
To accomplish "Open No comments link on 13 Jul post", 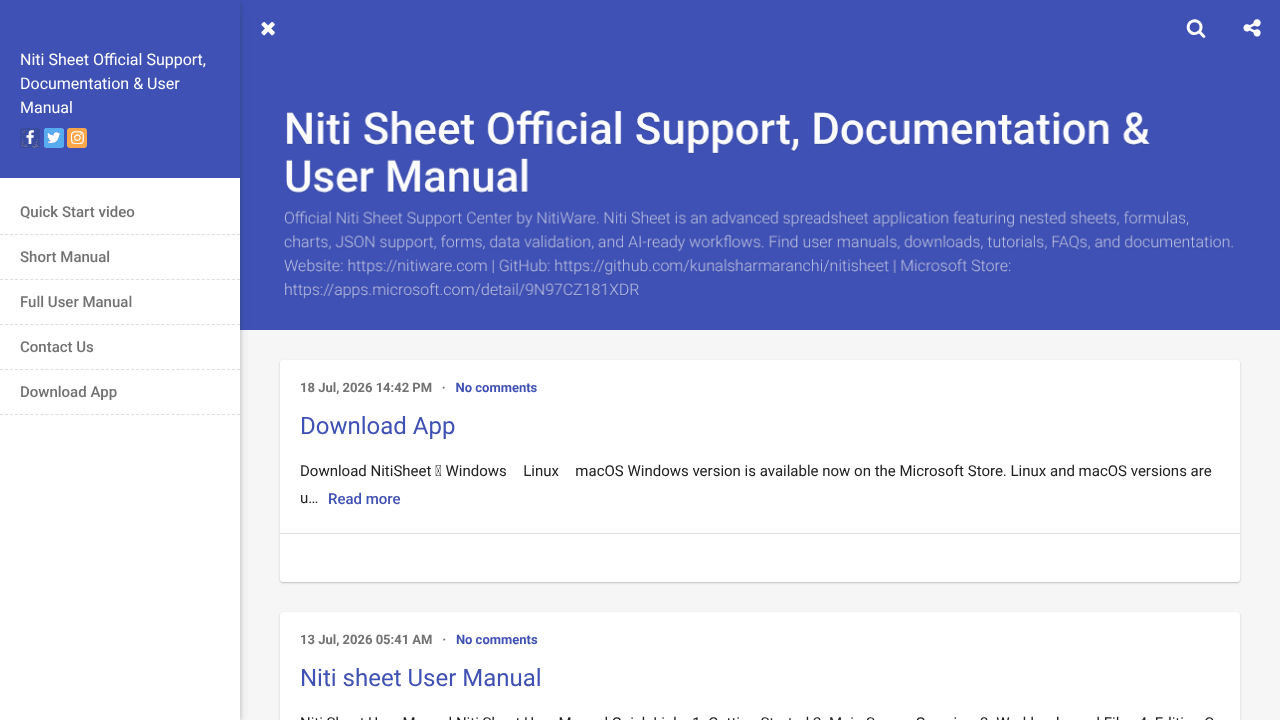I will point(497,640).
